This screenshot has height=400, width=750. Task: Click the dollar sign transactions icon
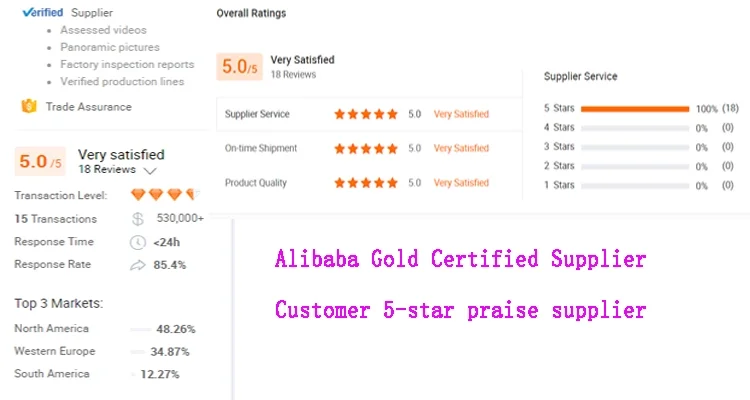137,219
